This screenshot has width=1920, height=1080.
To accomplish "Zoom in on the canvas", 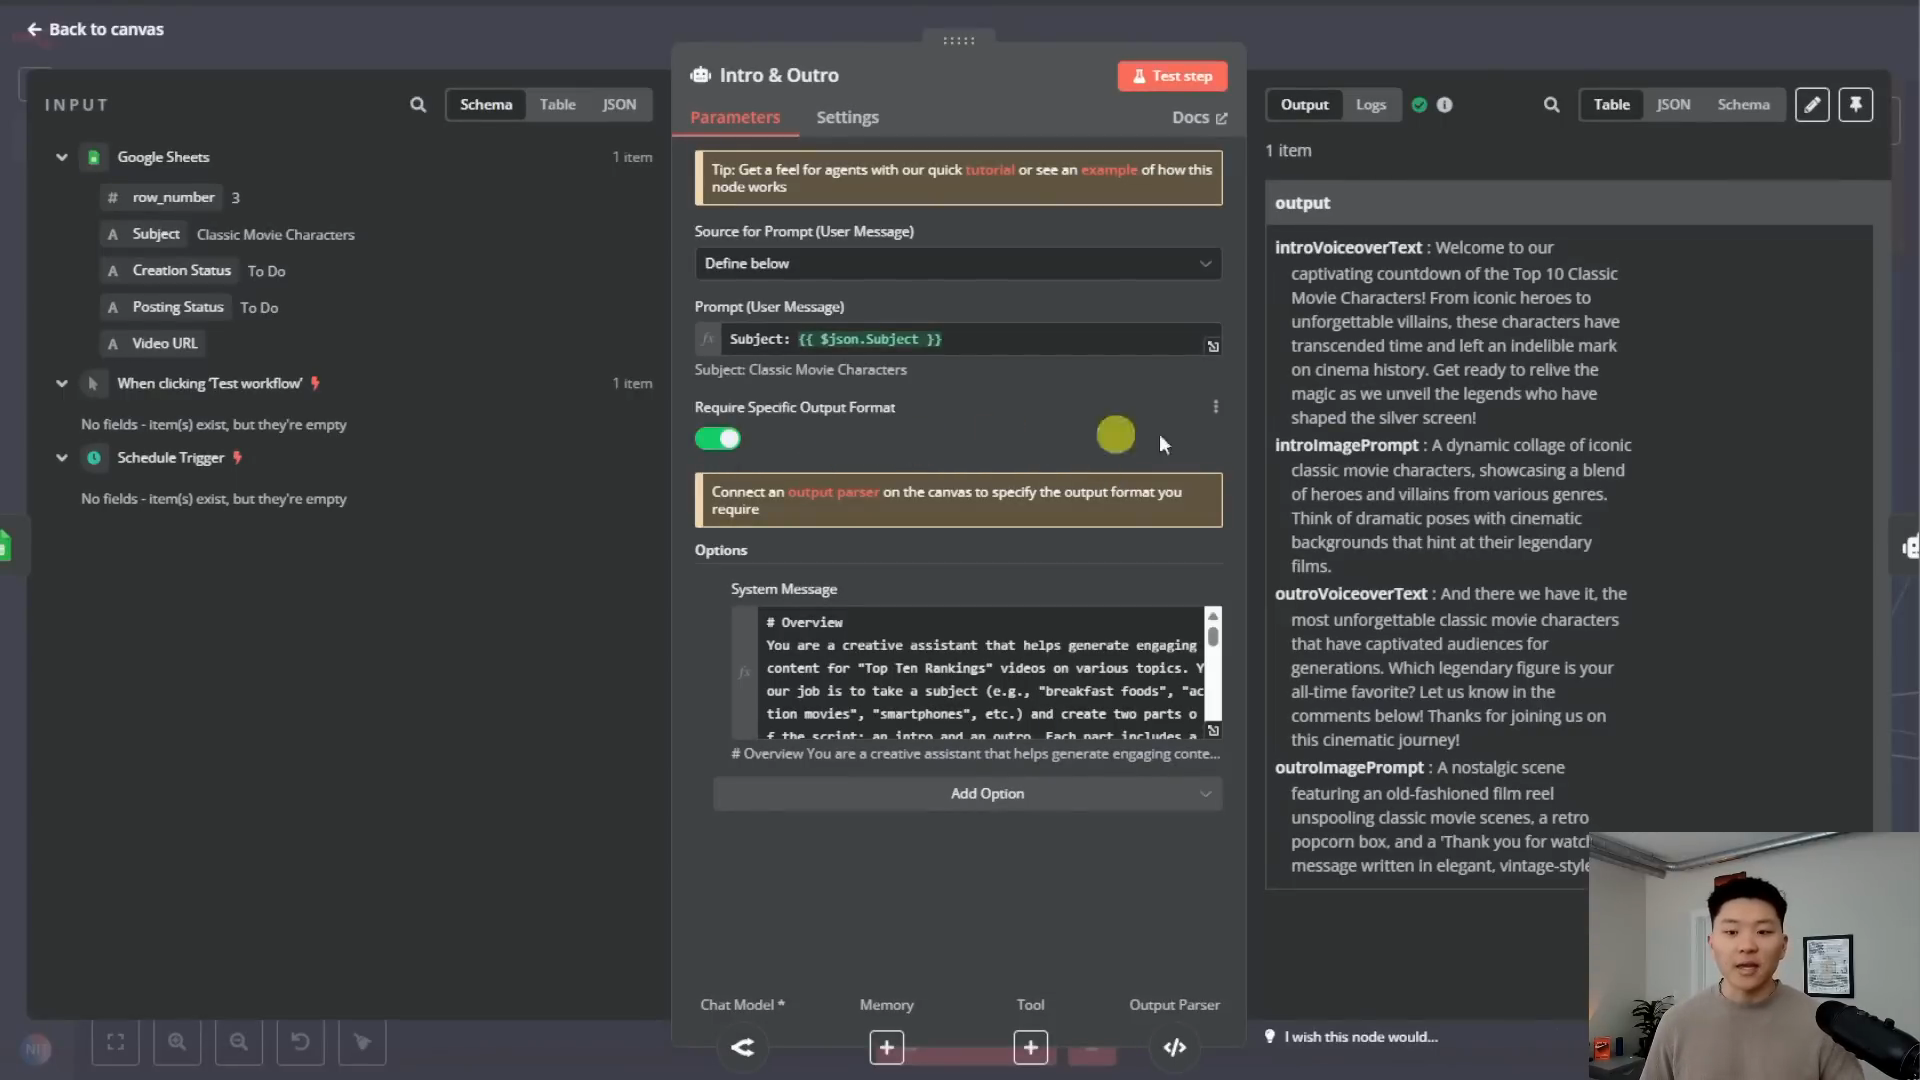I will [177, 1042].
